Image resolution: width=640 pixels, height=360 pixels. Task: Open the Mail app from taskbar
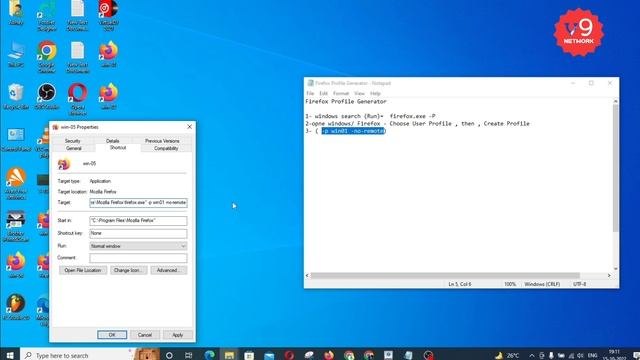[269, 355]
